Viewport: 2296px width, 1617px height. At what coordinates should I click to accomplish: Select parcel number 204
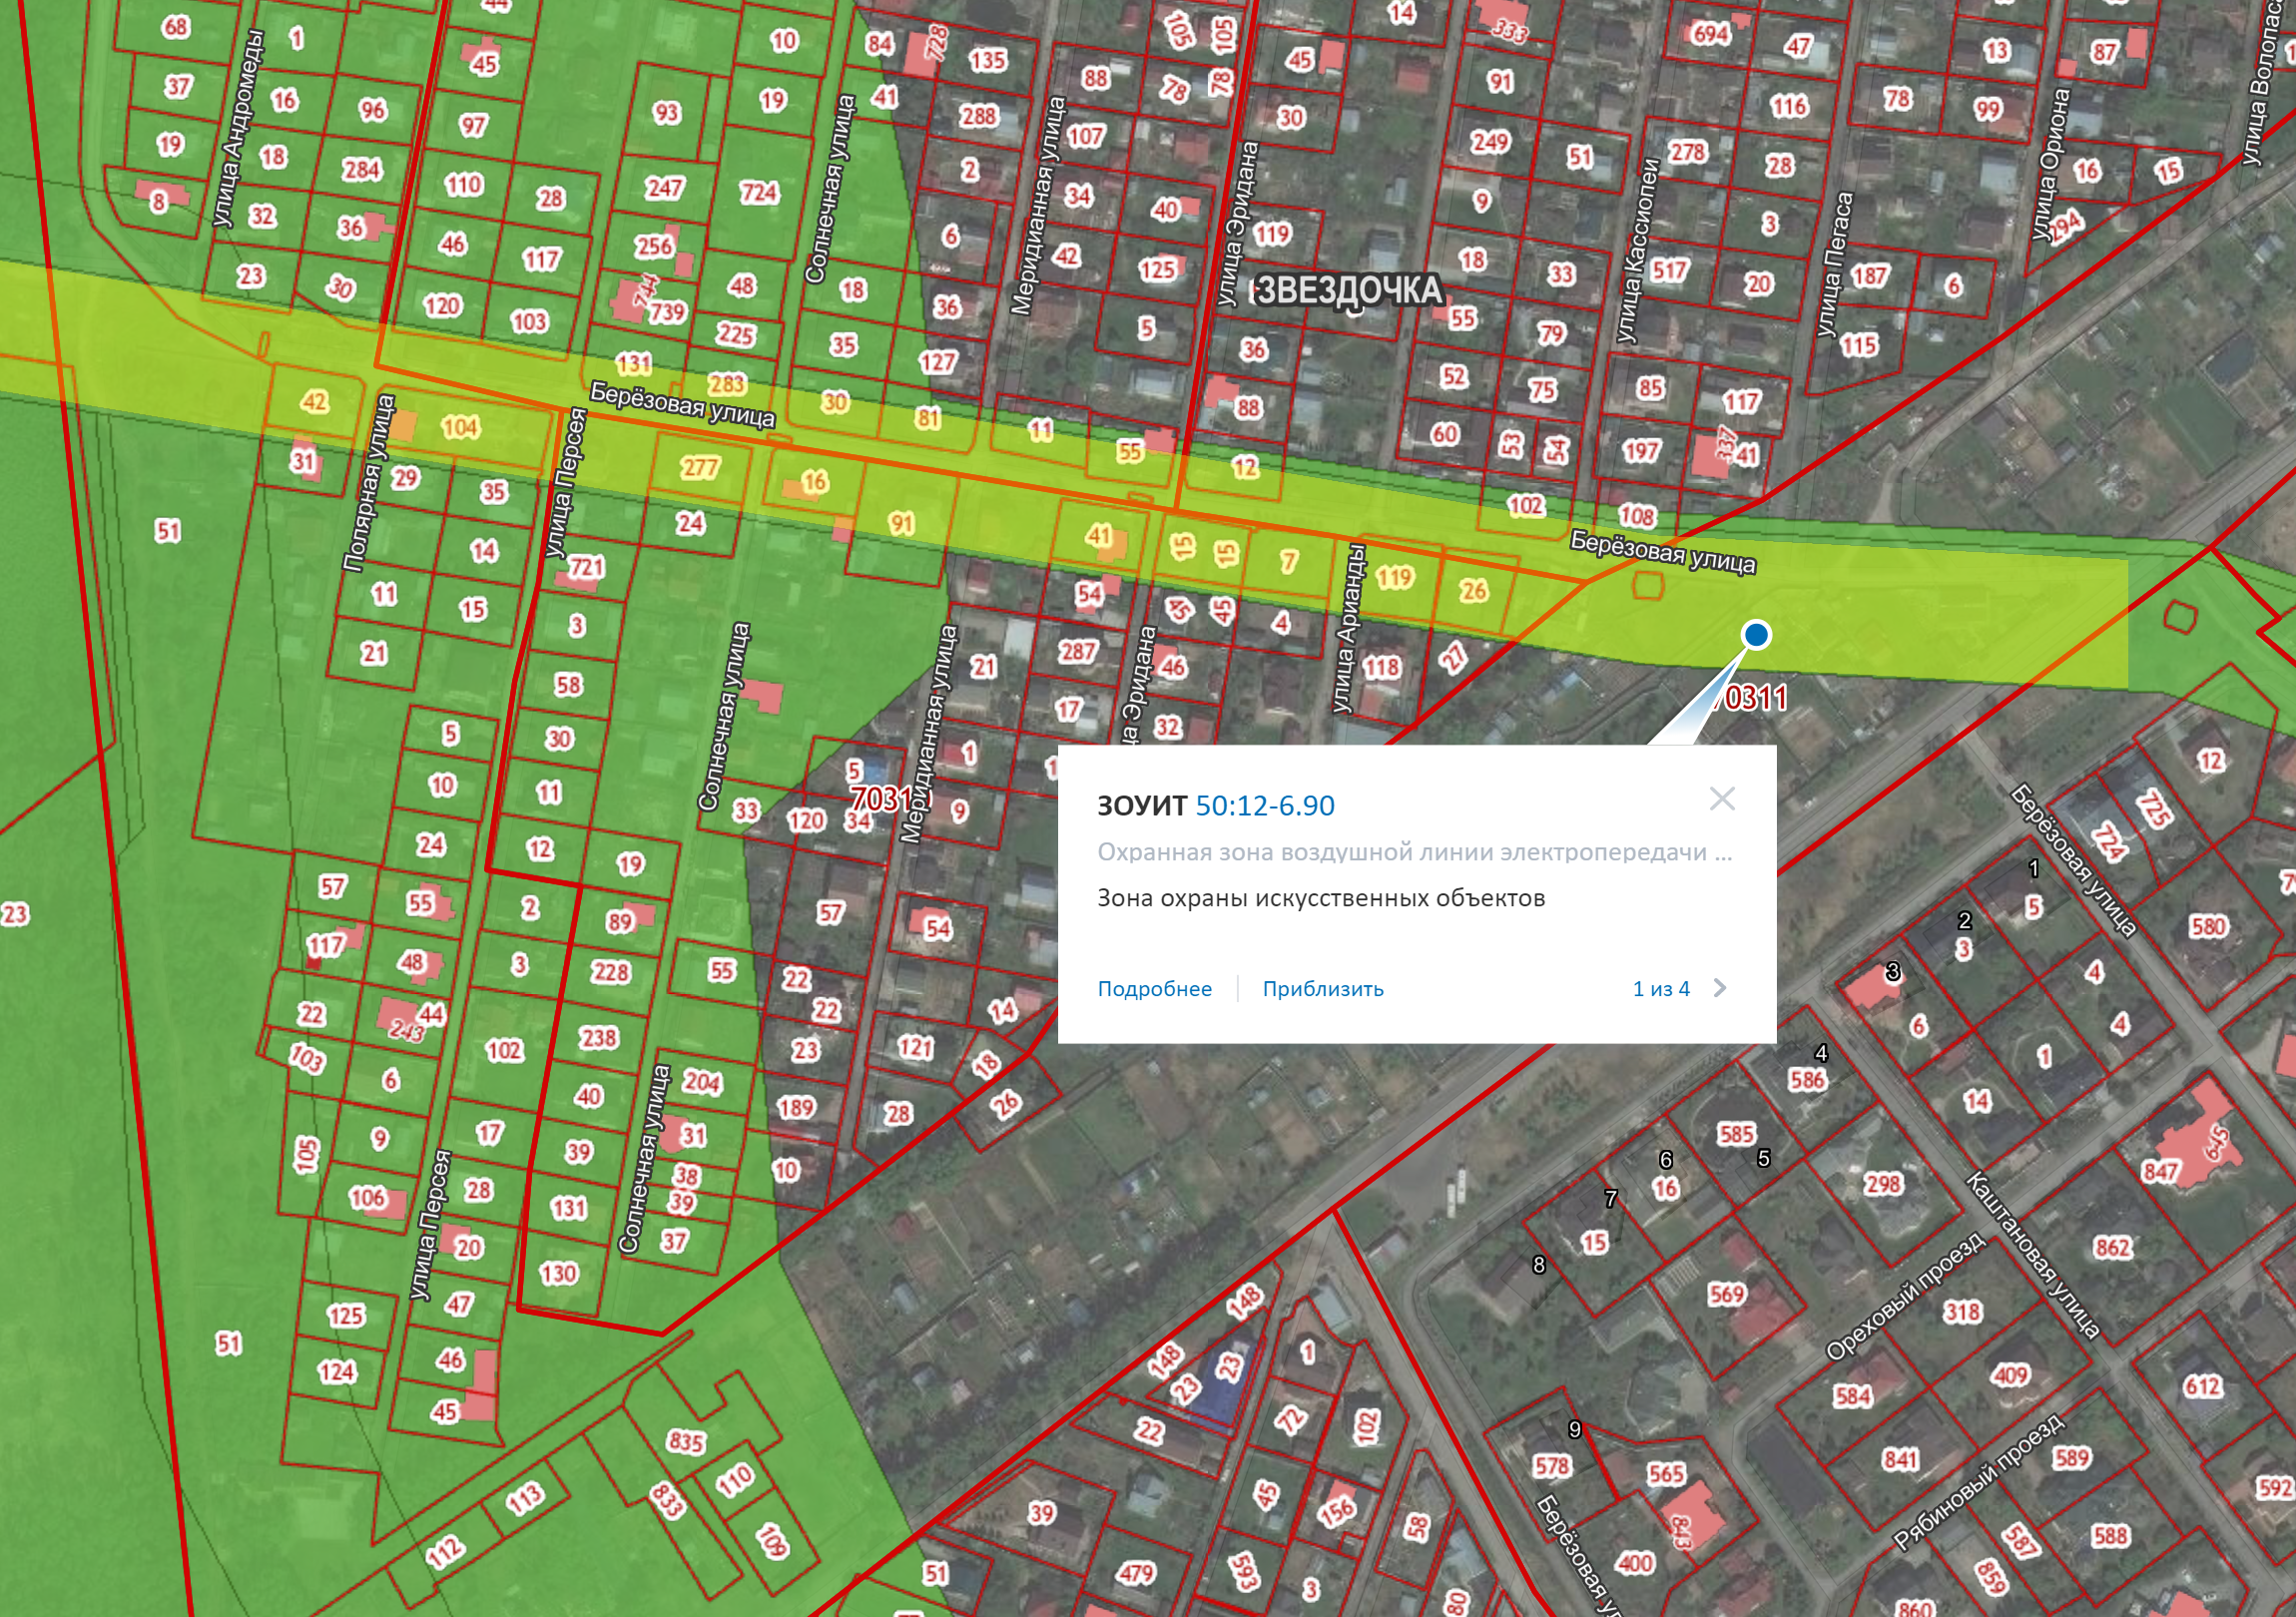click(x=702, y=1082)
